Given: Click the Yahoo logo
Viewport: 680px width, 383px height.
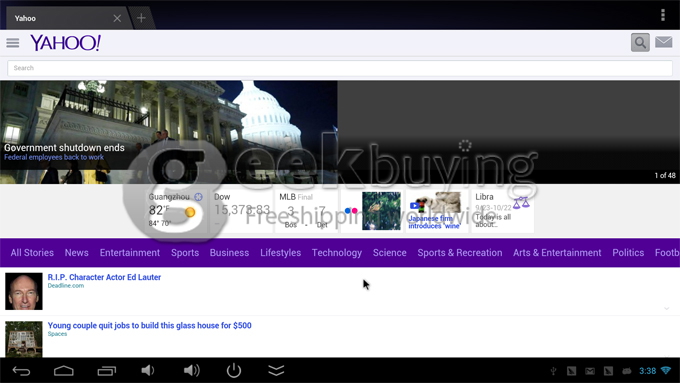Looking at the screenshot, I should (65, 43).
